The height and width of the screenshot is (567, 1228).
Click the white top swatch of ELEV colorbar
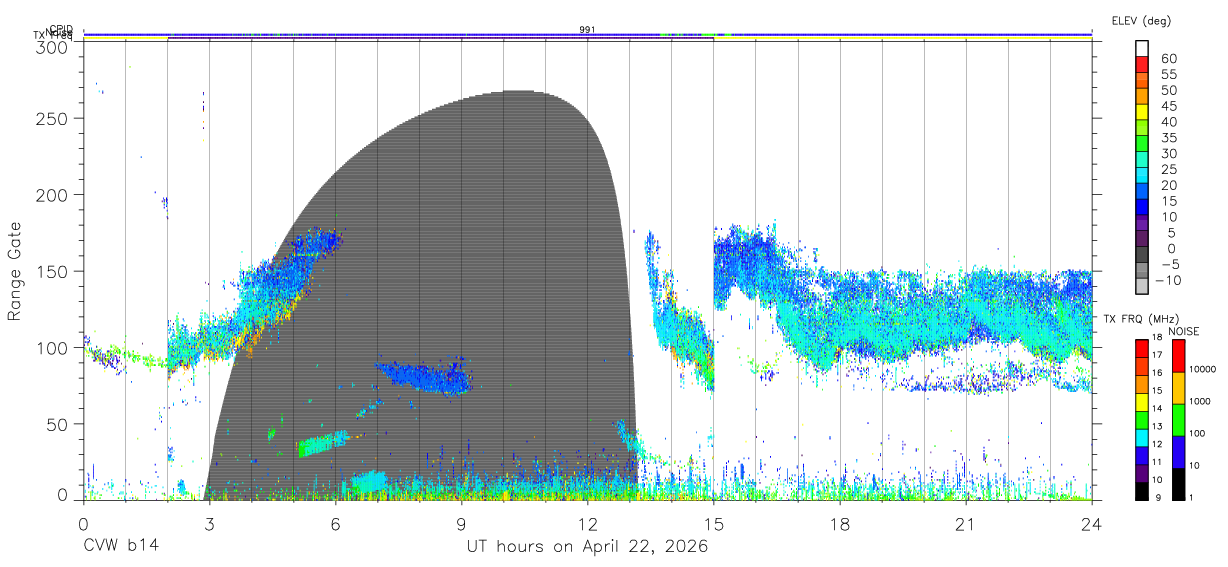[x=1142, y=47]
